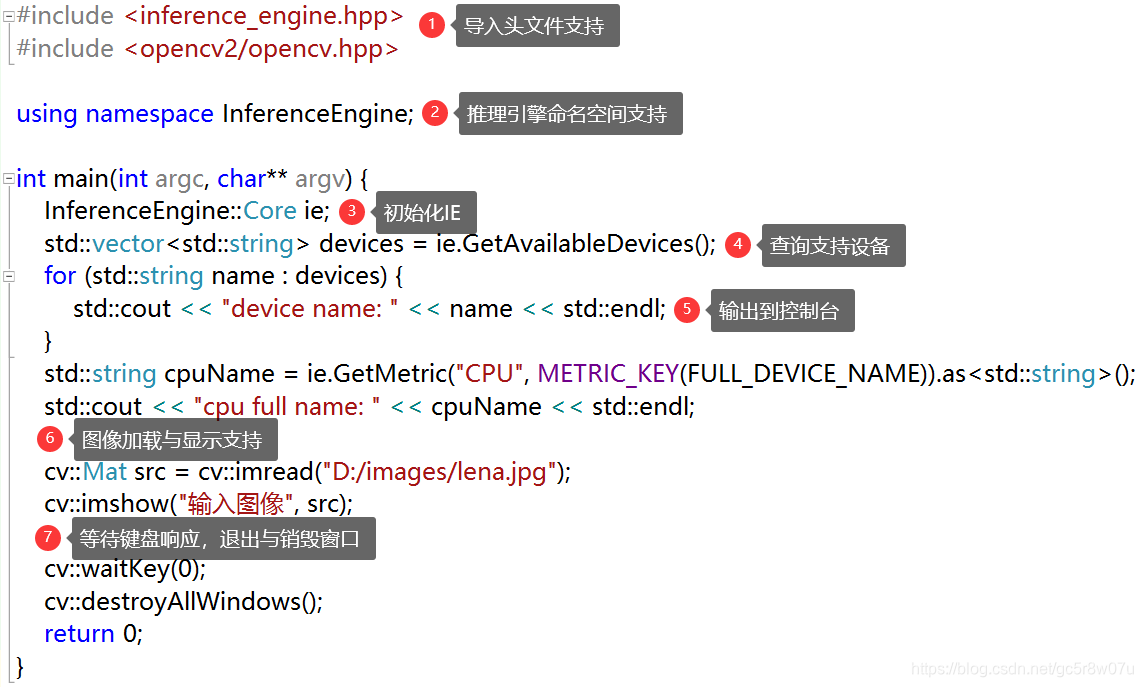
Task: Click marker 5 on the std::cout line
Action: [x=686, y=310]
